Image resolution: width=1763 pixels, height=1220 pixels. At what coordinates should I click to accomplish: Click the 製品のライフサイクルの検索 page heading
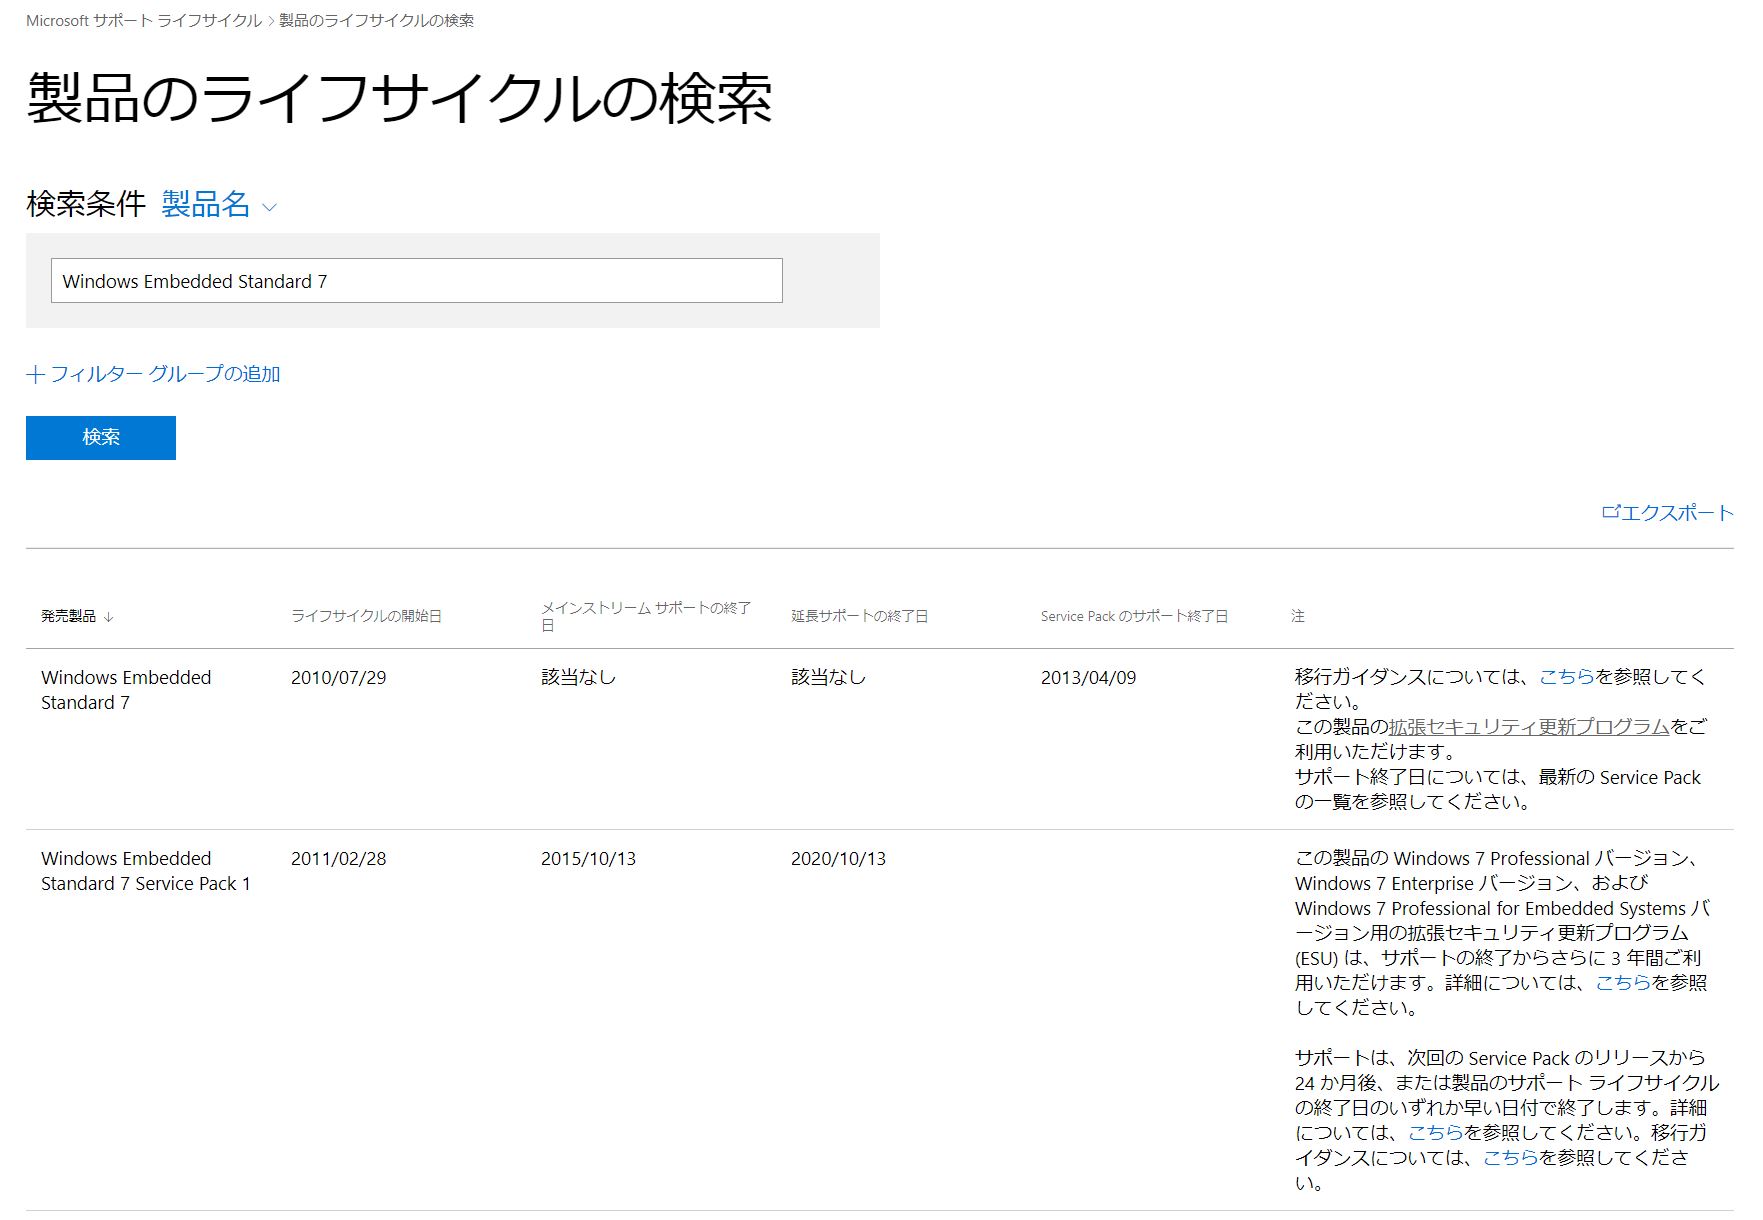pos(399,99)
